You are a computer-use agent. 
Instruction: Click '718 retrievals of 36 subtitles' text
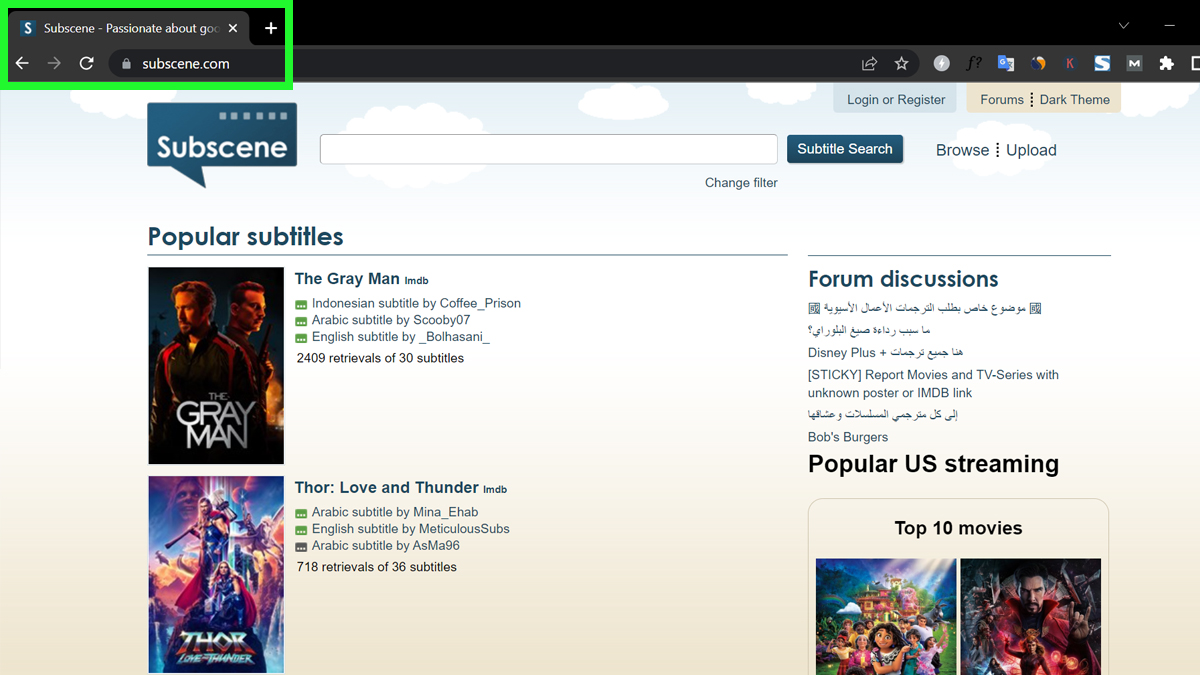tap(377, 567)
